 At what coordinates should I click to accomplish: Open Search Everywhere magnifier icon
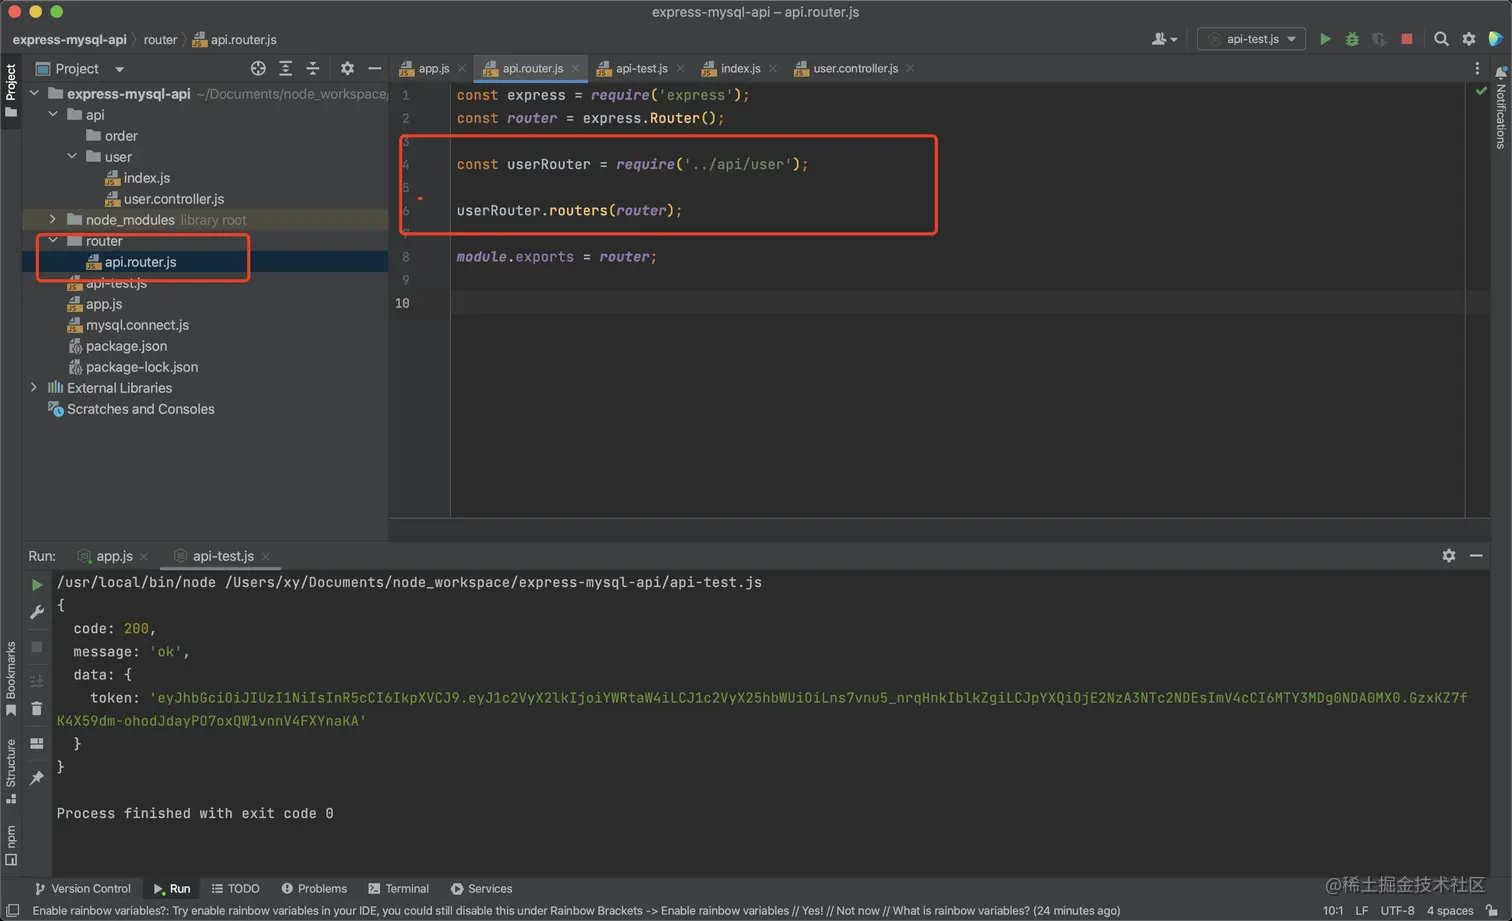tap(1441, 39)
